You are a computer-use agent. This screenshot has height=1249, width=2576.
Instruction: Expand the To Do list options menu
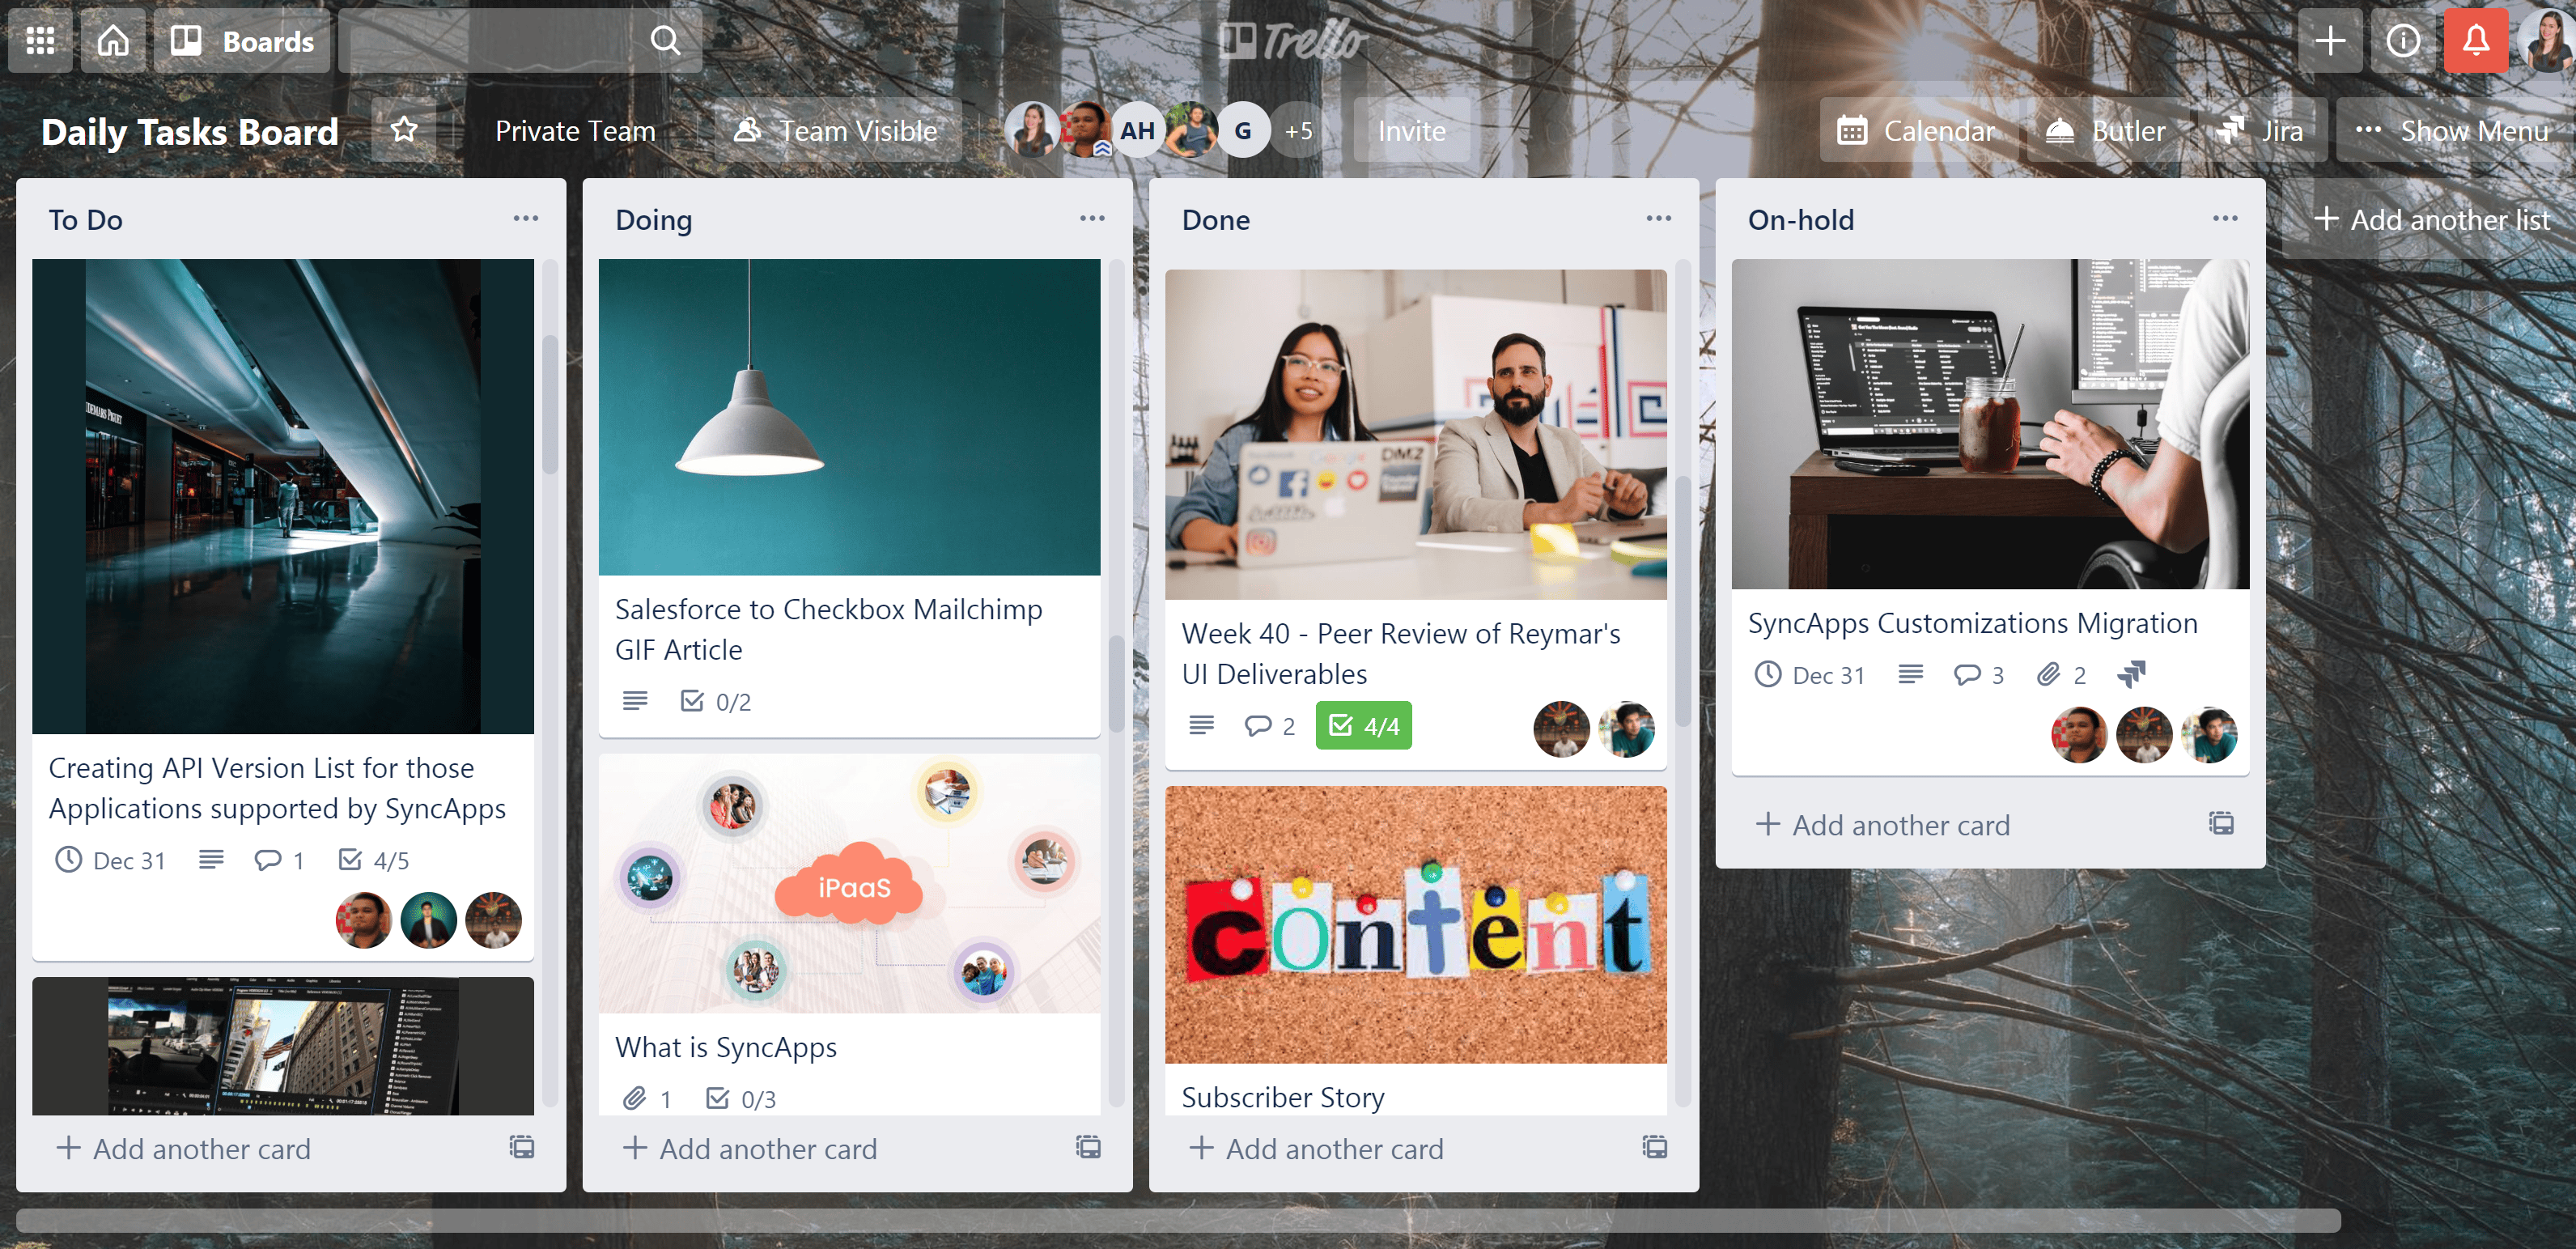(526, 219)
